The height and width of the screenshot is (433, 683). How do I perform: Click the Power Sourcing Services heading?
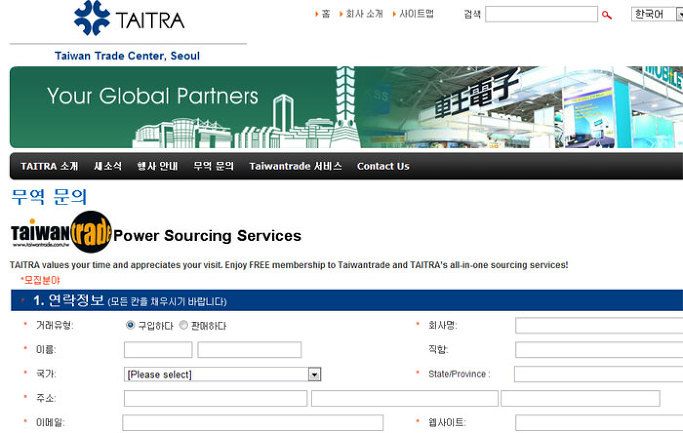coord(207,236)
